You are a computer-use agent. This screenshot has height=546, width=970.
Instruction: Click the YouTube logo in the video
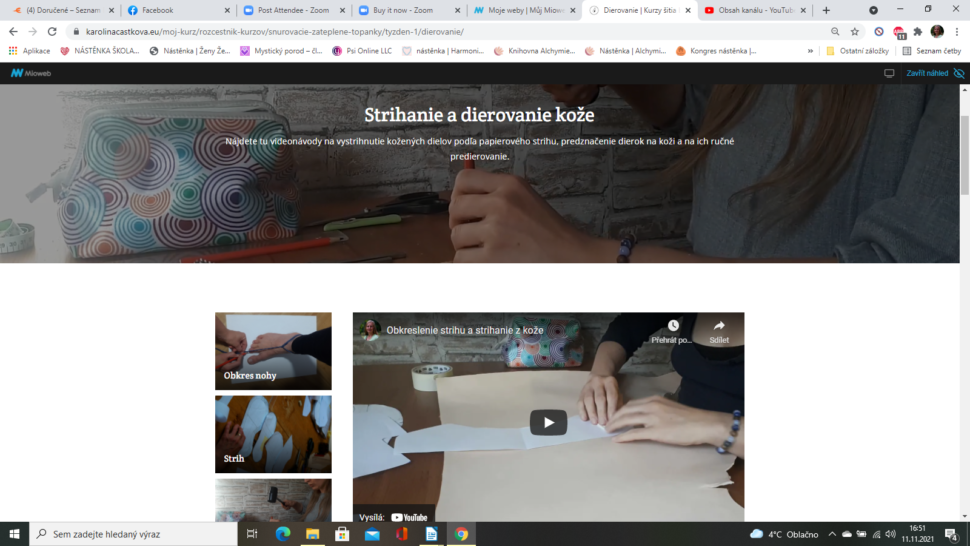coord(410,518)
